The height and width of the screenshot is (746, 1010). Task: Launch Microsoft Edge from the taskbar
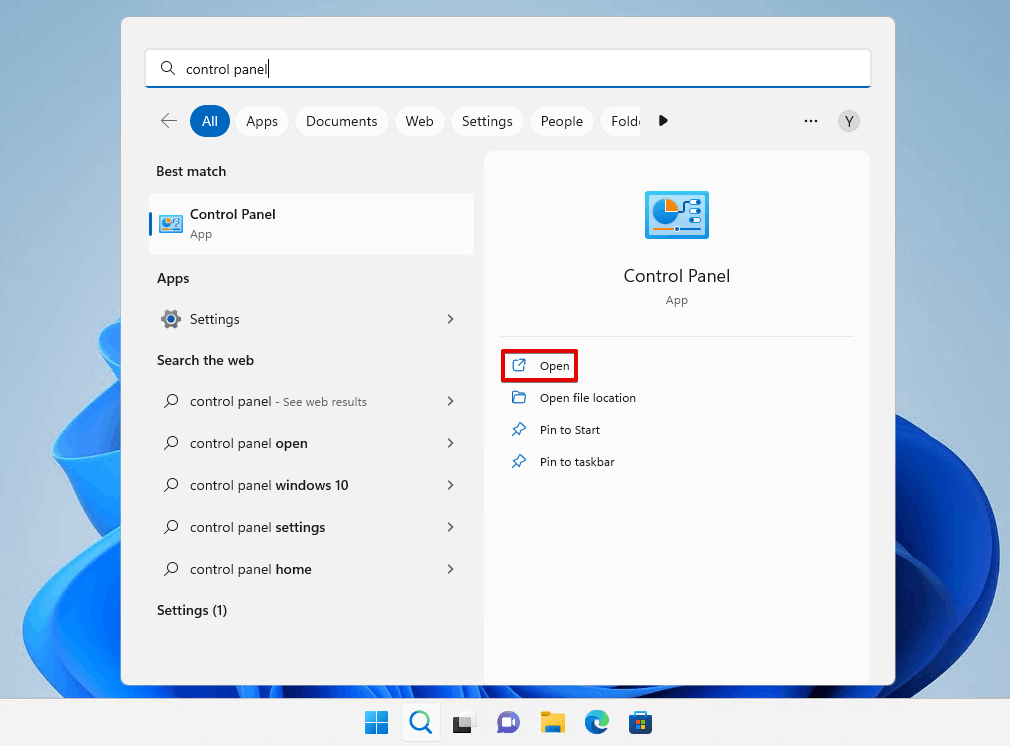[x=596, y=722]
